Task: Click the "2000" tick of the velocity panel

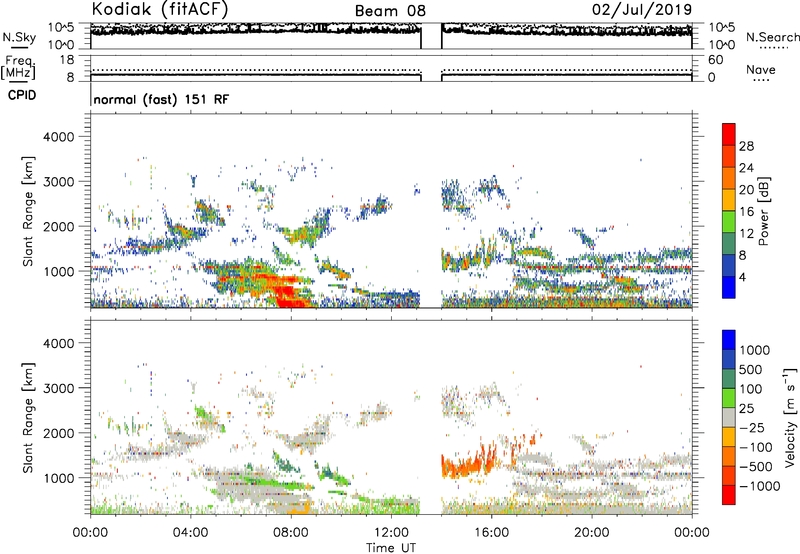Action: [x=59, y=433]
